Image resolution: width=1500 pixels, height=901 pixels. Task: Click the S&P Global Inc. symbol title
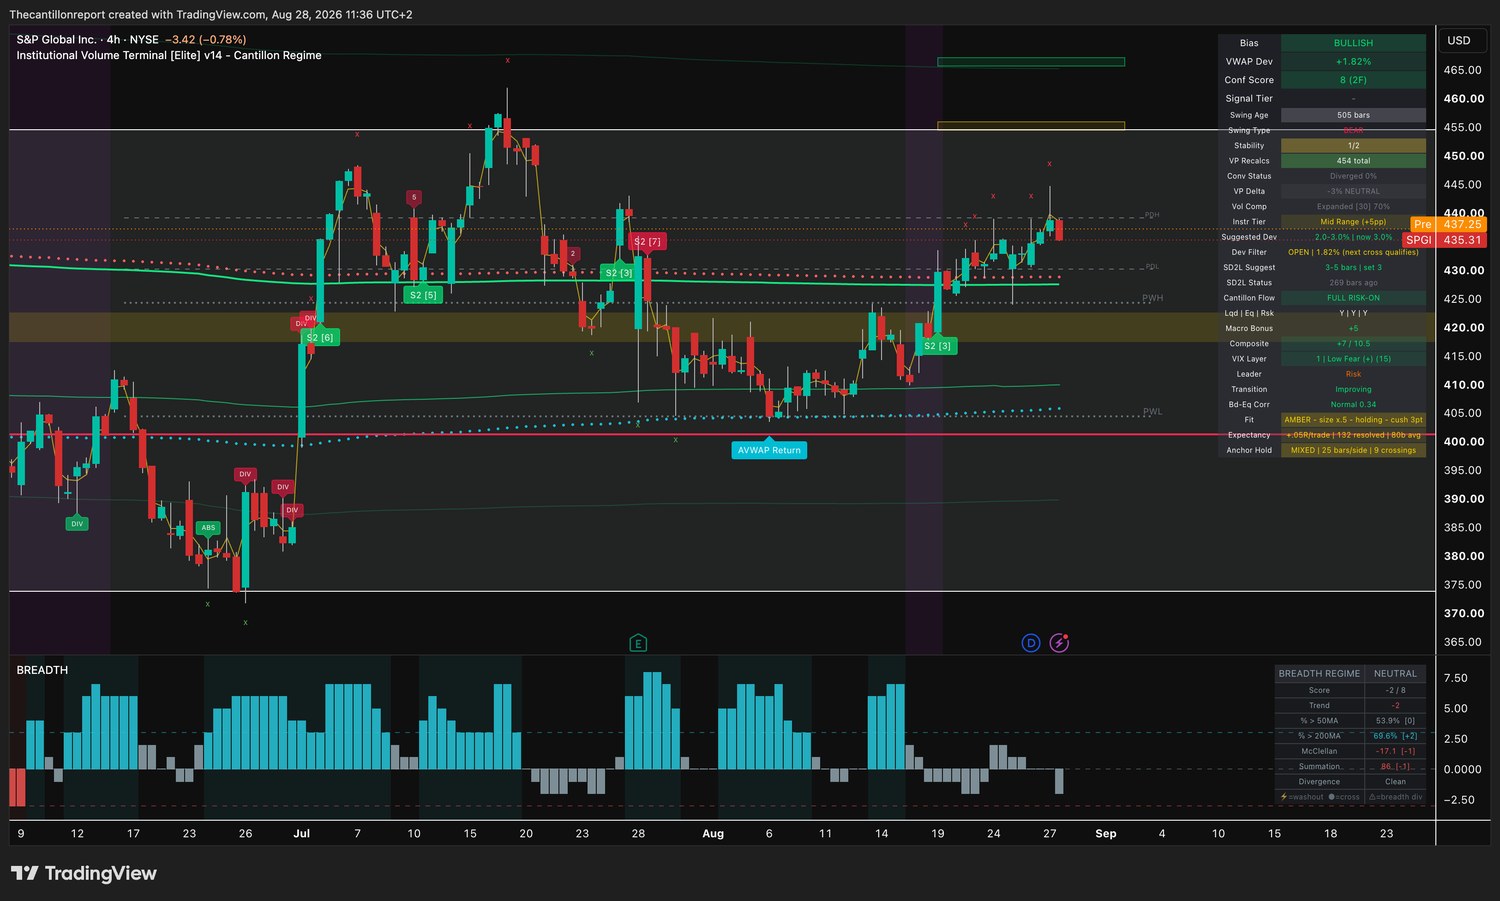coord(56,40)
